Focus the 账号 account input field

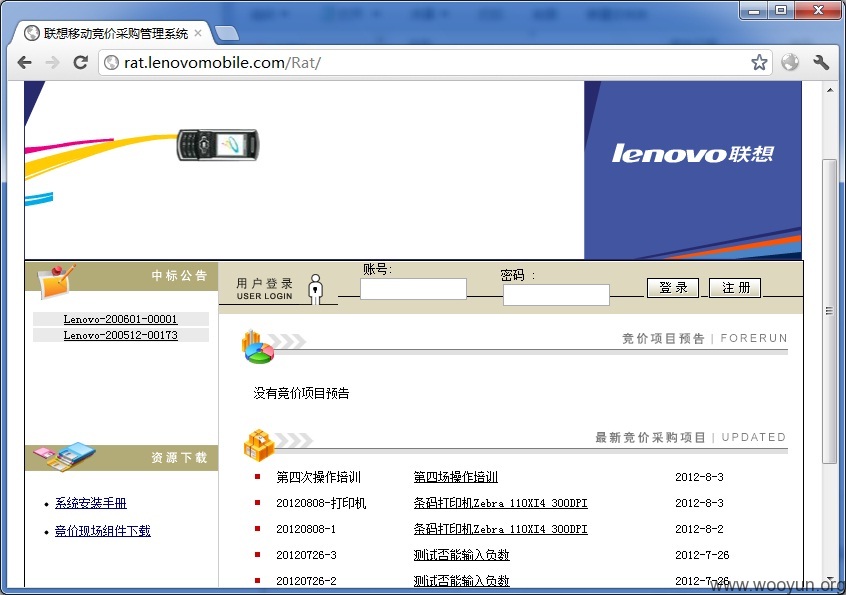click(413, 289)
